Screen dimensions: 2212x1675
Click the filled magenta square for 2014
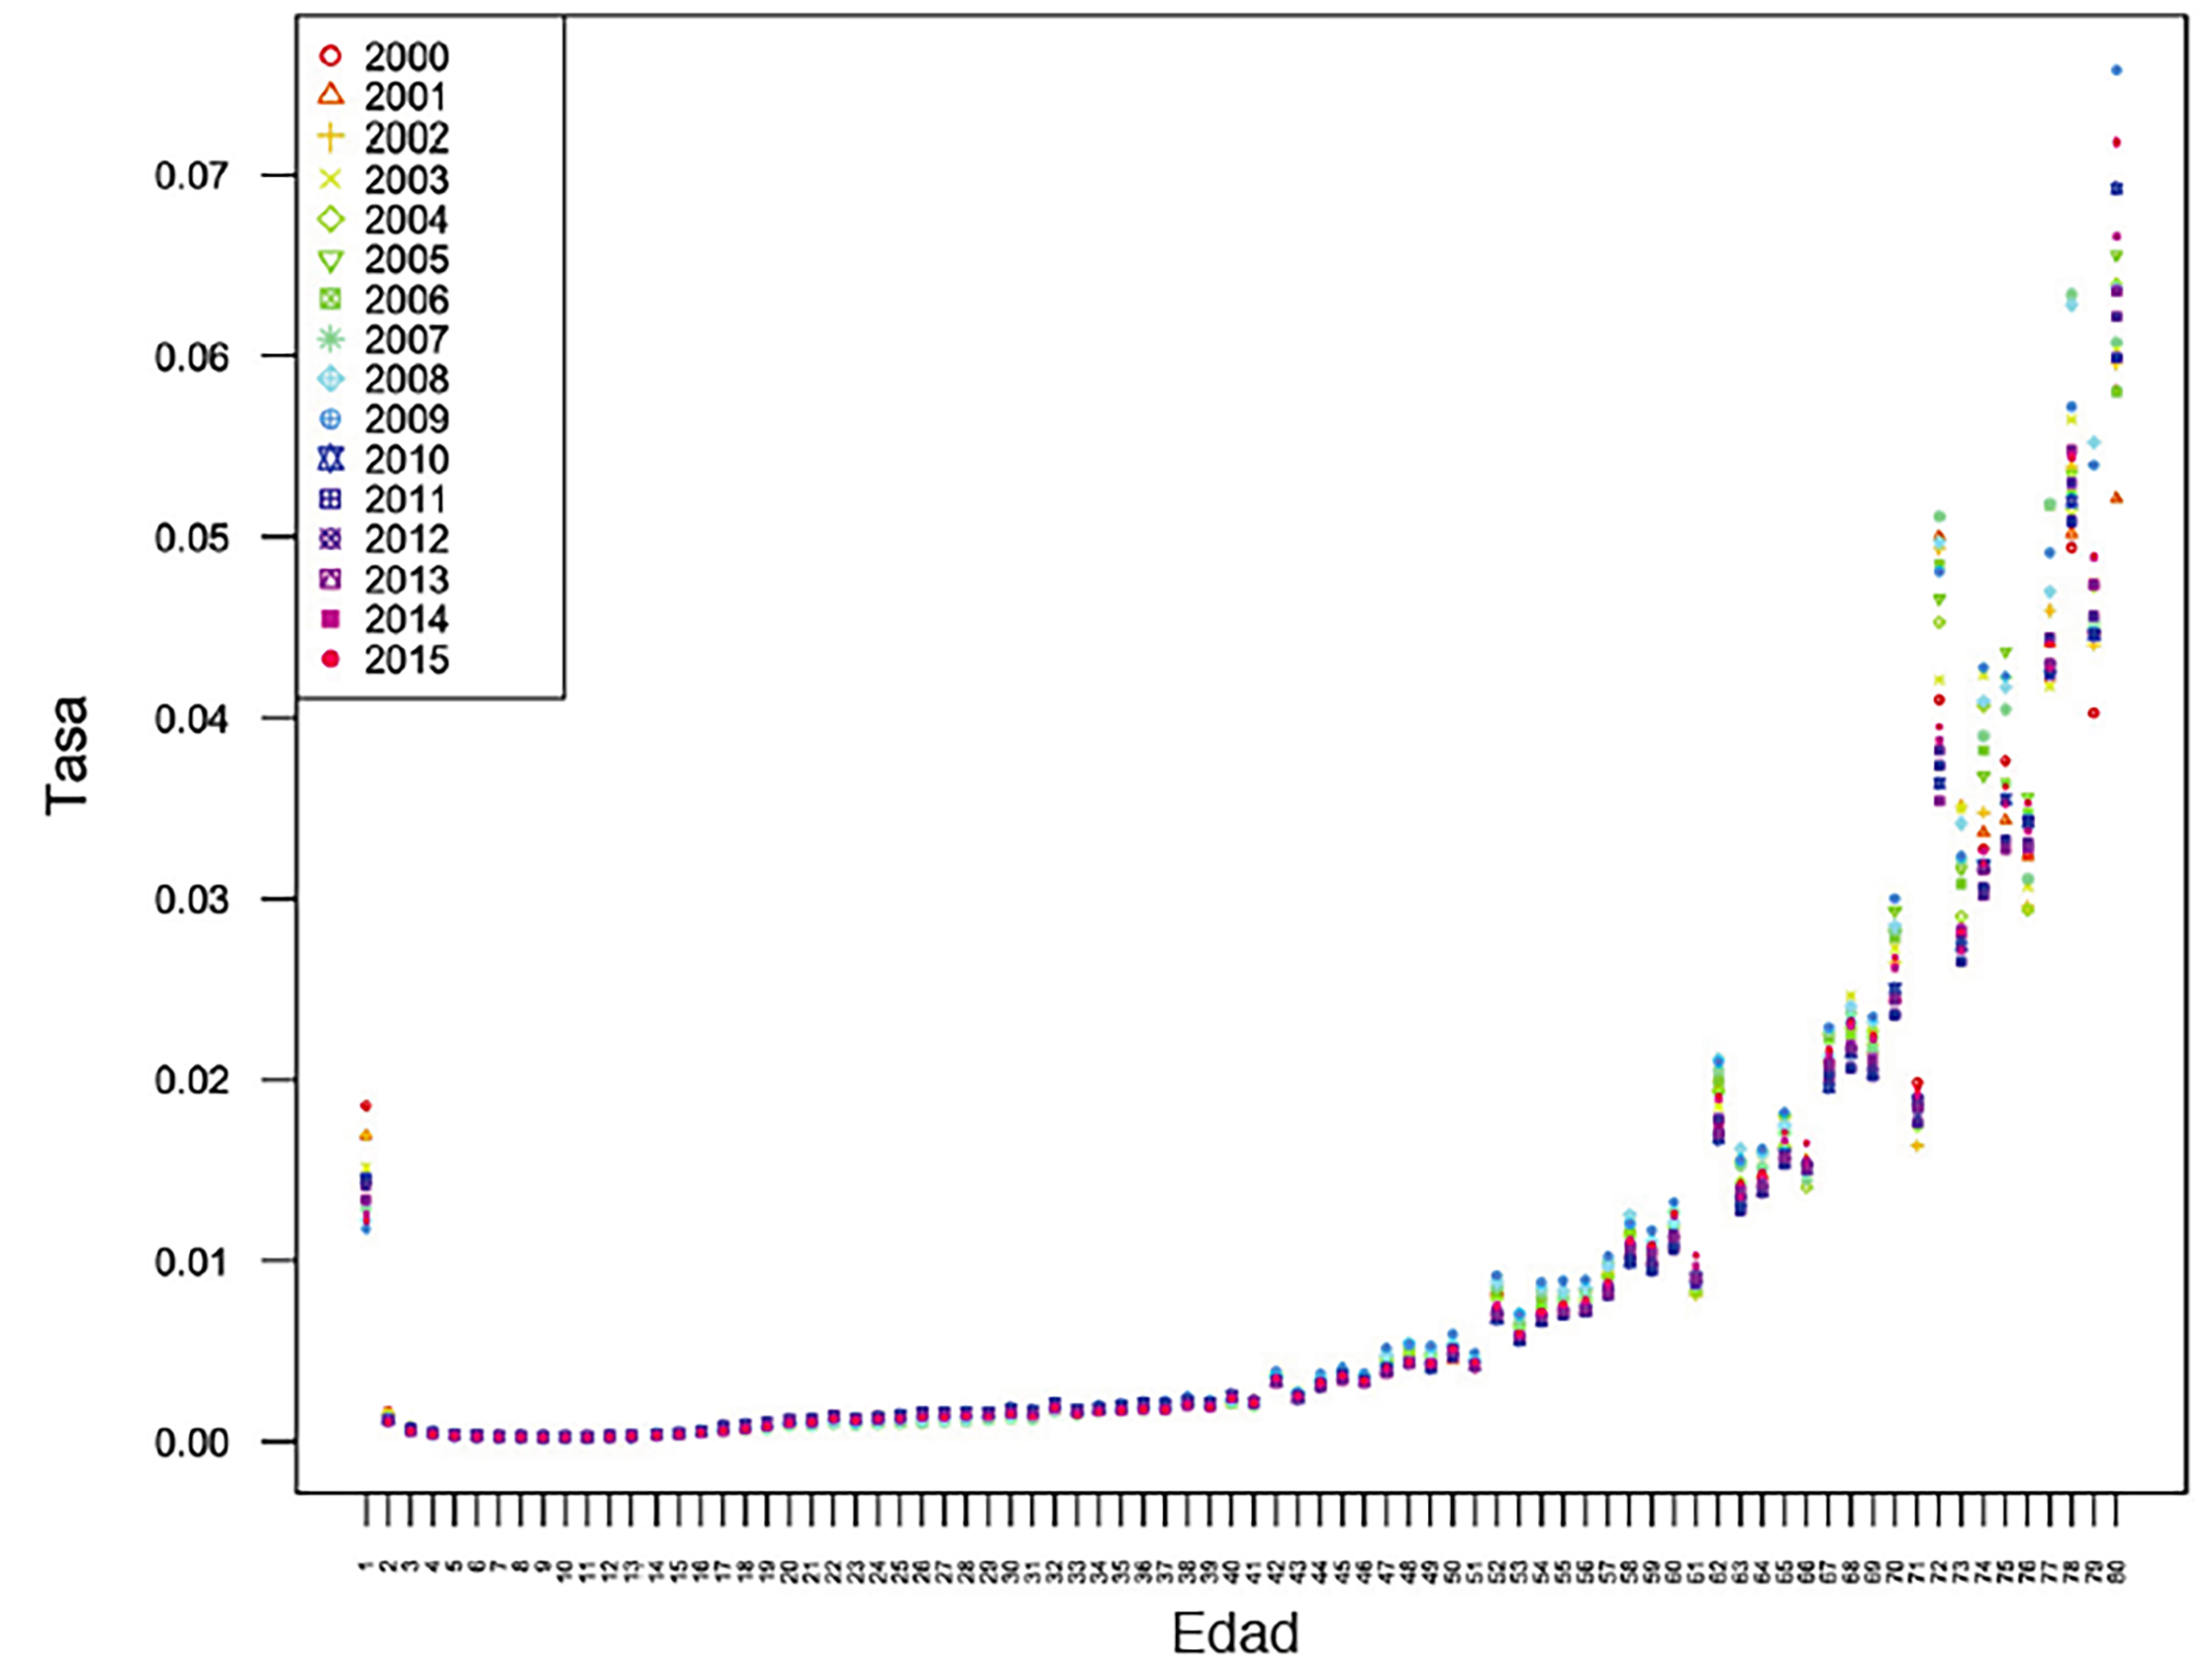(331, 620)
